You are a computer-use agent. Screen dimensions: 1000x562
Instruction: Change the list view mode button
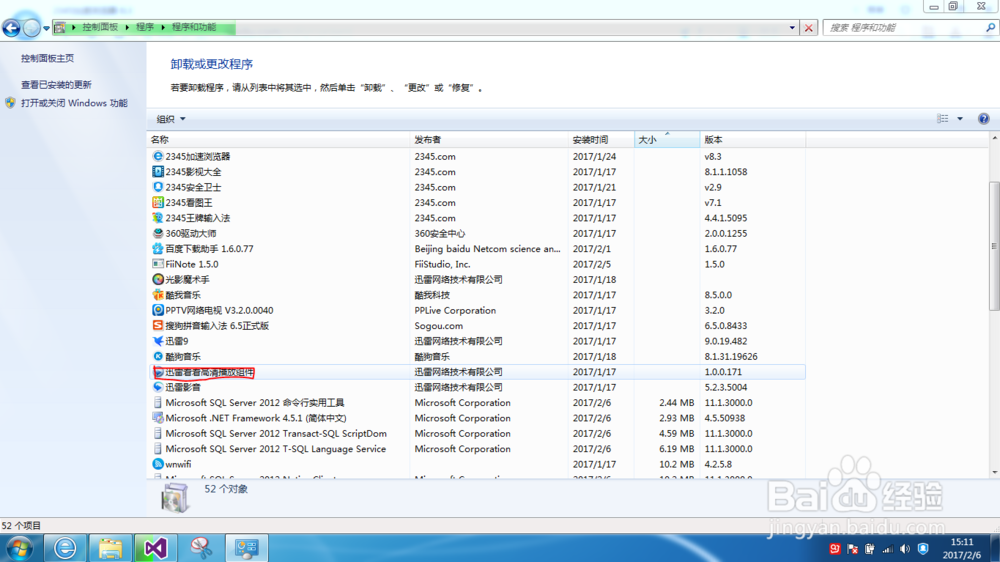tap(943, 119)
